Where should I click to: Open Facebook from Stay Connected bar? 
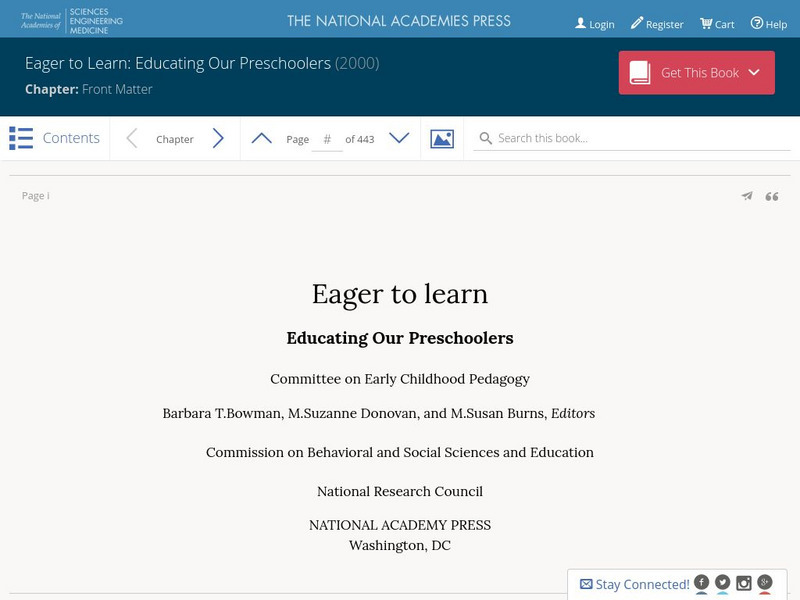(x=702, y=582)
